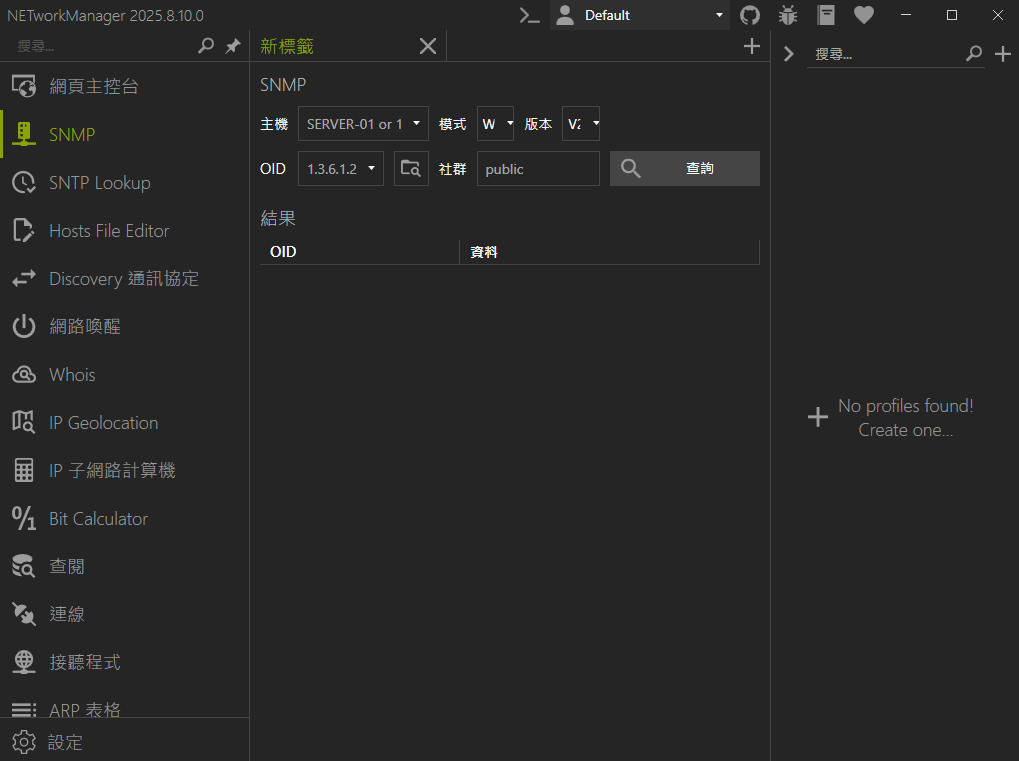Click the Discovery protocol arrows icon
1019x761 pixels.
pos(24,279)
